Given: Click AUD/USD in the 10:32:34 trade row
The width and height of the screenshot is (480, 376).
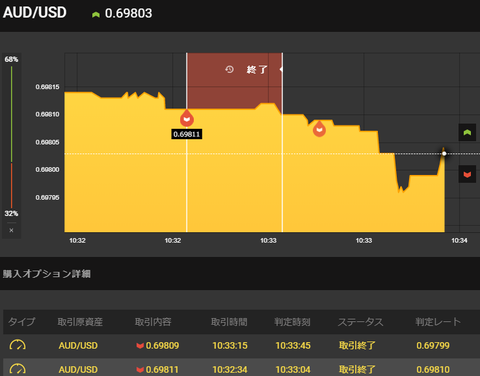Looking at the screenshot, I should click(x=78, y=370).
